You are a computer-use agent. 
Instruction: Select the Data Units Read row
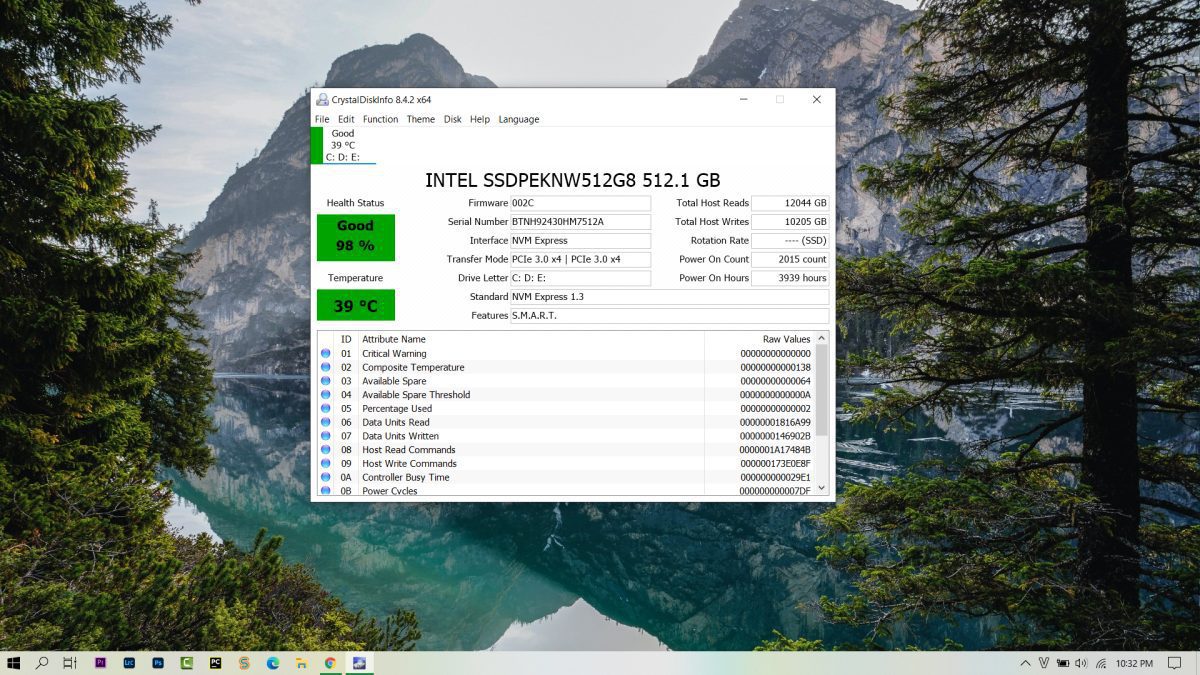point(566,422)
